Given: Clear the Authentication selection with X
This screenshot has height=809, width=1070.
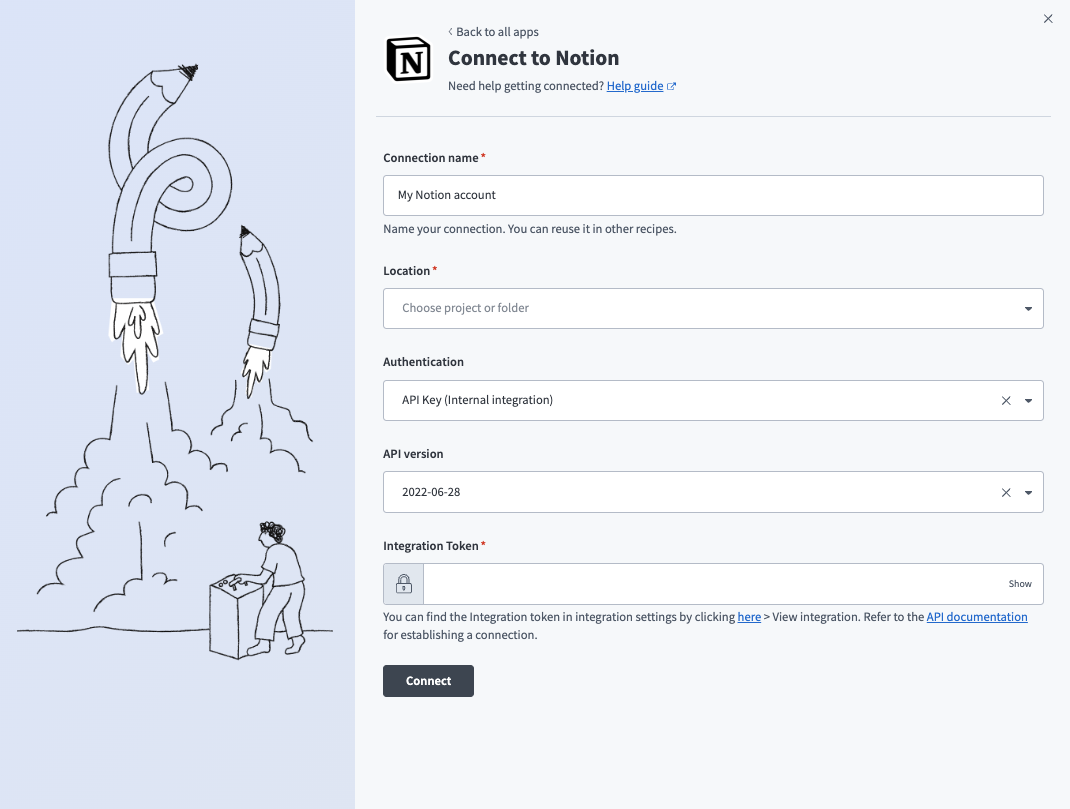Looking at the screenshot, I should coord(1006,400).
